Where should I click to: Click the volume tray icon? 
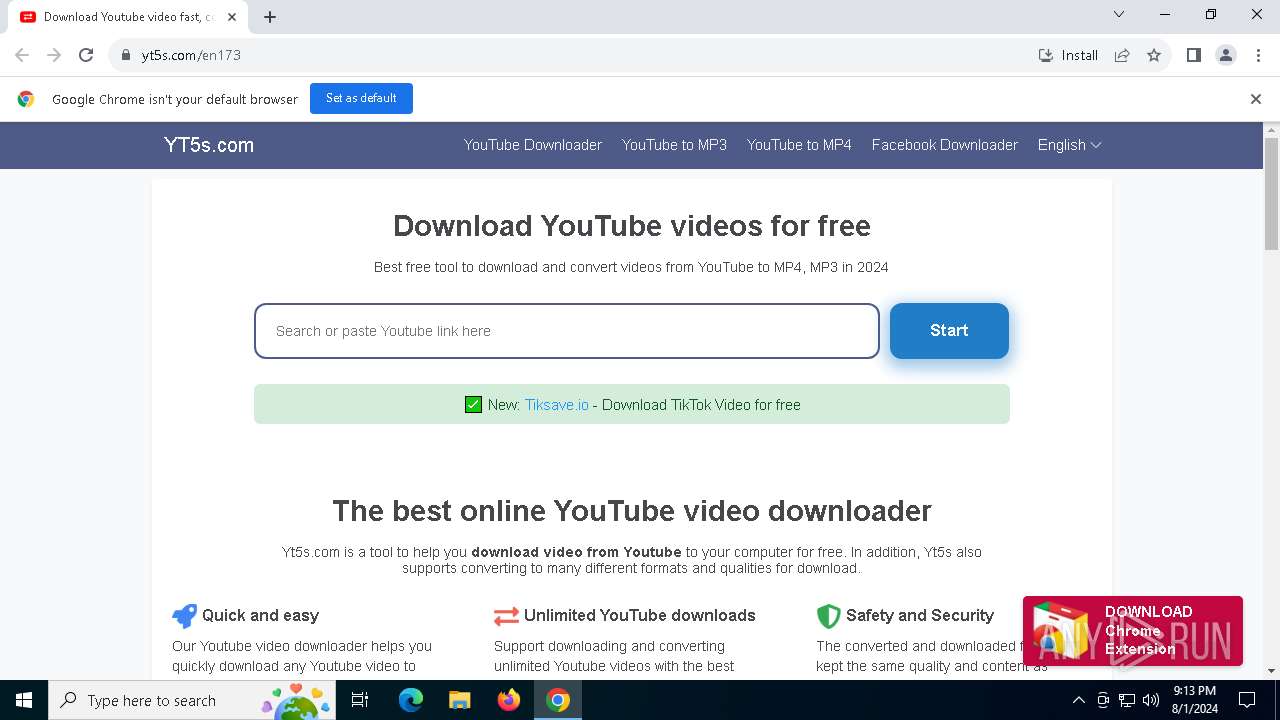[1151, 700]
